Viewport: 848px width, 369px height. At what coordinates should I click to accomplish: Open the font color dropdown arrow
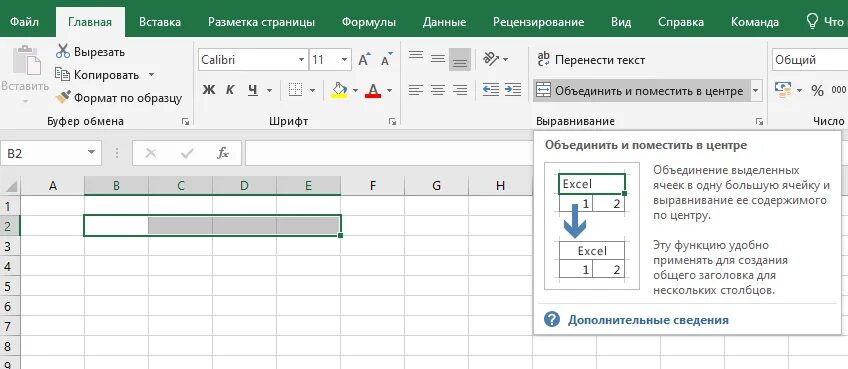click(x=389, y=90)
